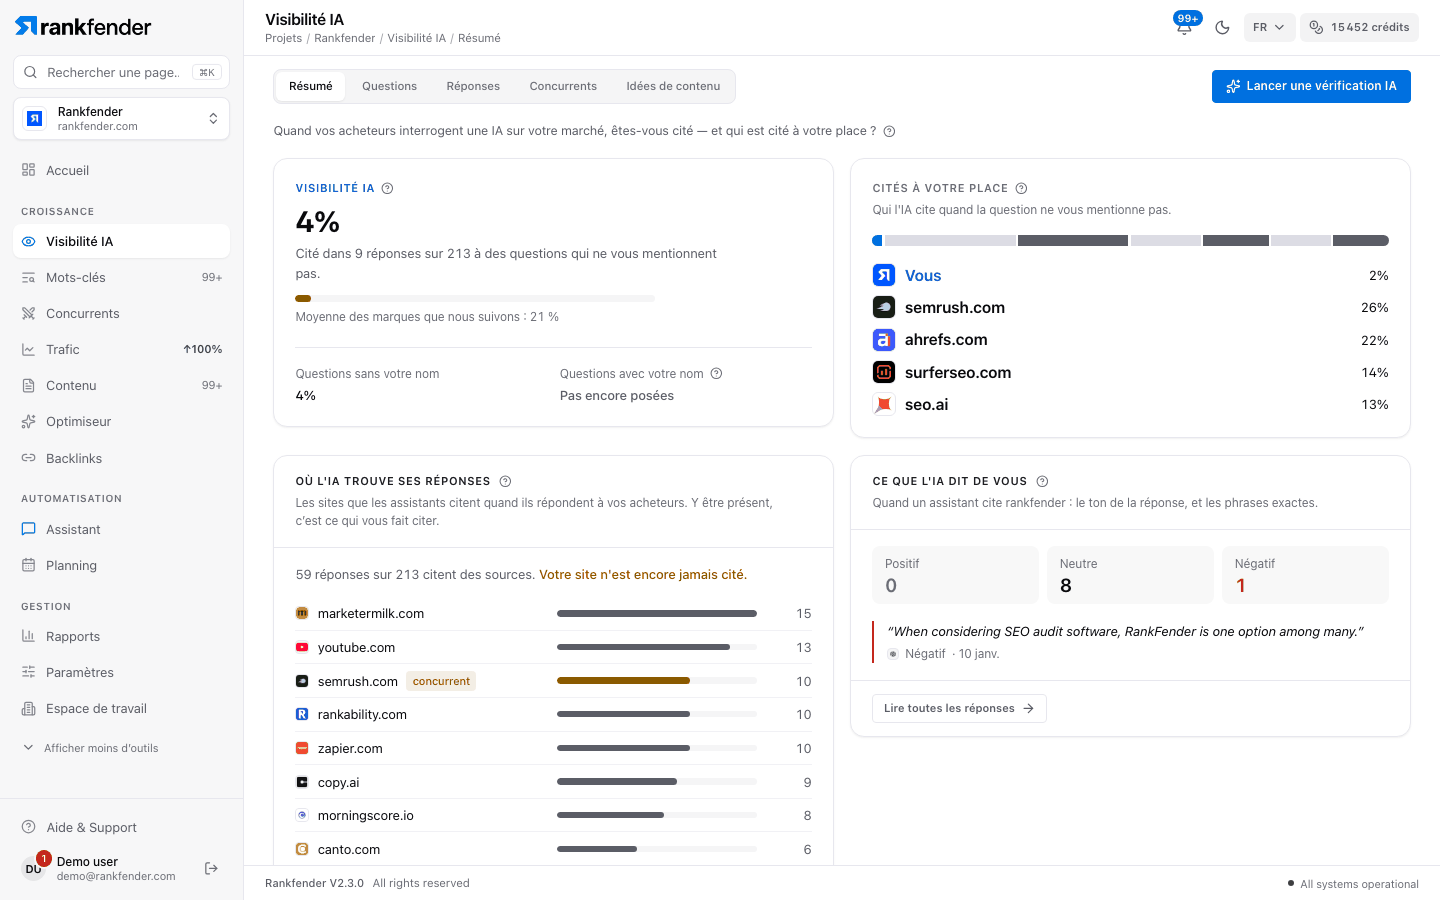This screenshot has width=1440, height=900.
Task: Click the Visibilité IA 4% progress bar
Action: pos(475,298)
